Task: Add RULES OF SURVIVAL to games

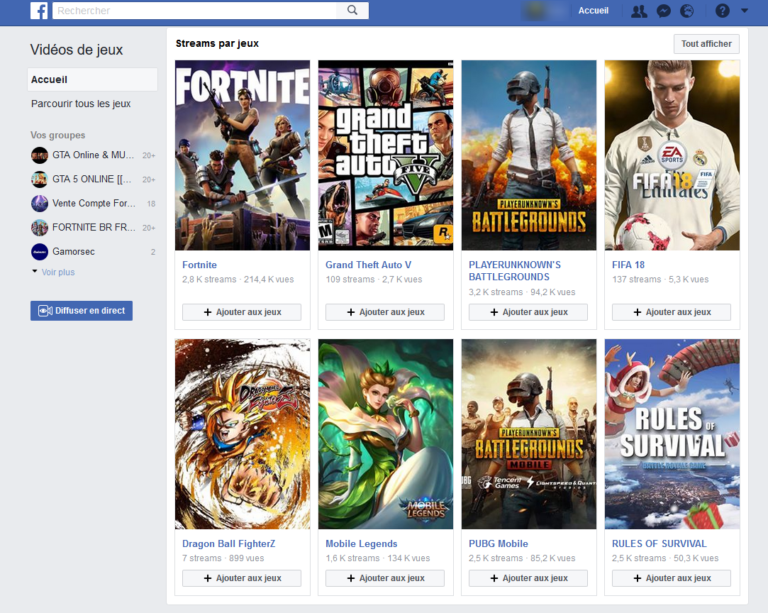Action: [x=672, y=578]
